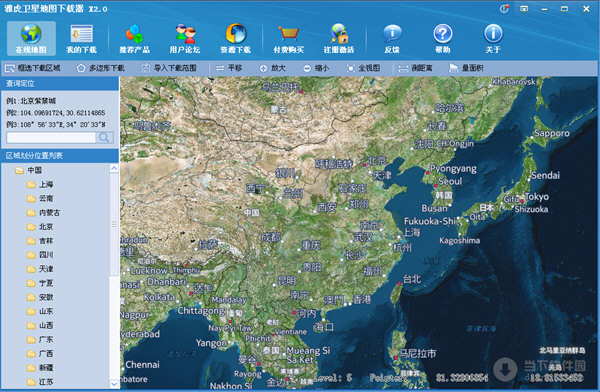This screenshot has height=392, width=600.
Task: Click the location query input field
Action: (x=51, y=137)
